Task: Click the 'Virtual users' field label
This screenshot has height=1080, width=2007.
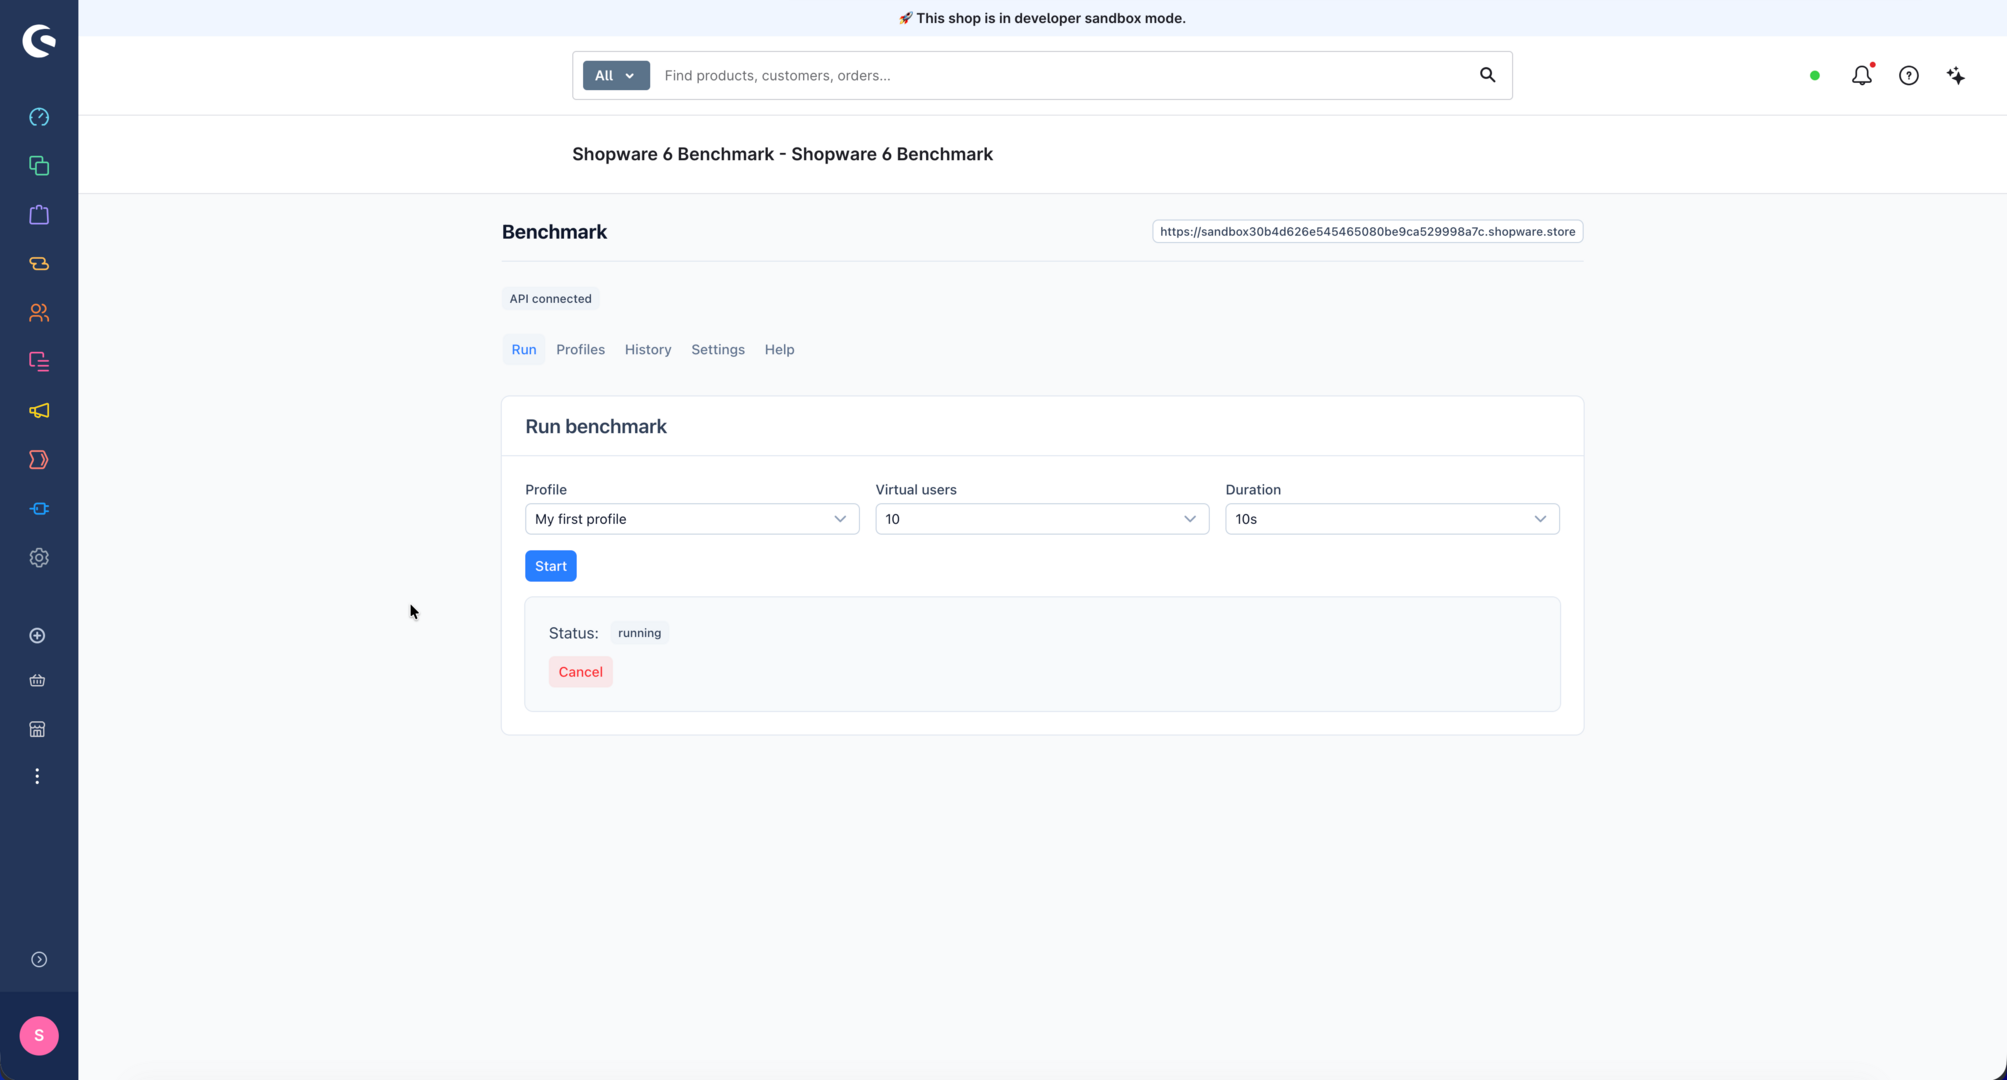Action: coord(916,490)
